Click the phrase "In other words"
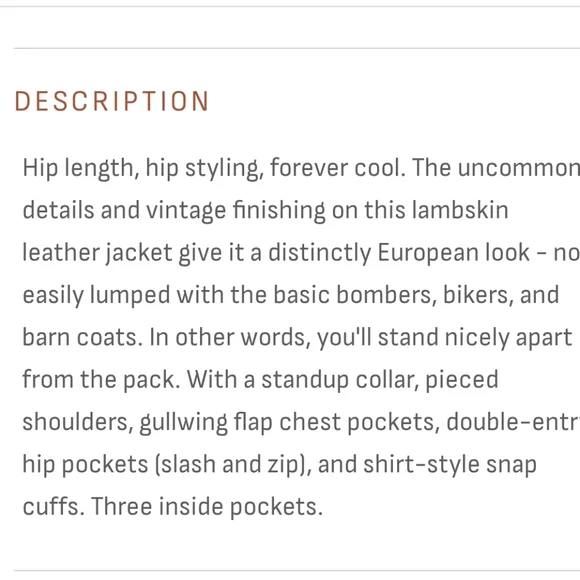The image size is (580, 580). (x=229, y=337)
